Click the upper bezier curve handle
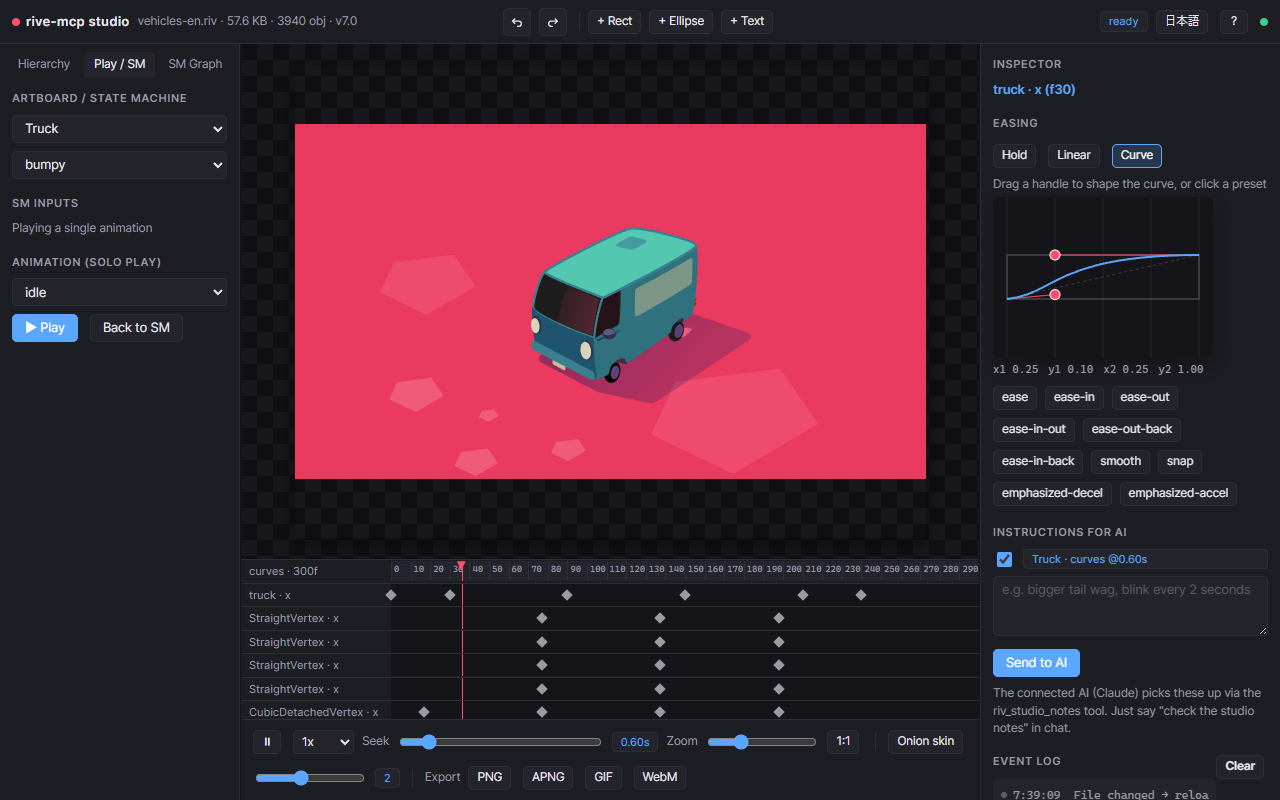The height and width of the screenshot is (800, 1280). point(1054,255)
